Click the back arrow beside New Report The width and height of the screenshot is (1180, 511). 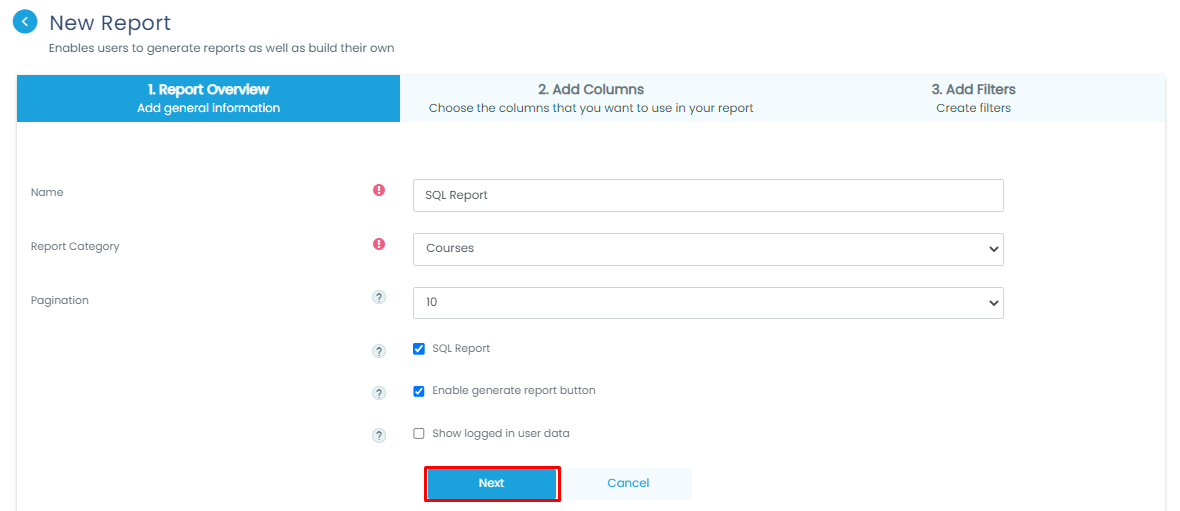pyautogui.click(x=25, y=22)
